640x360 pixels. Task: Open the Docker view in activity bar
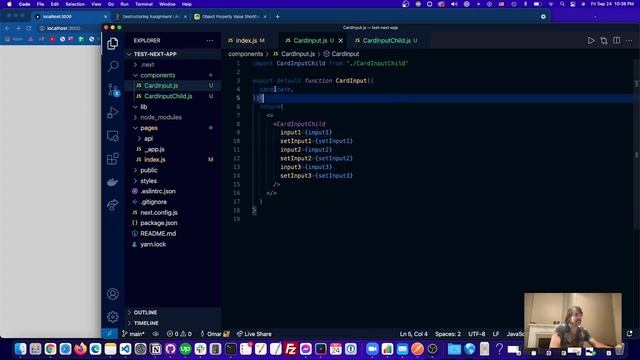coord(113,182)
